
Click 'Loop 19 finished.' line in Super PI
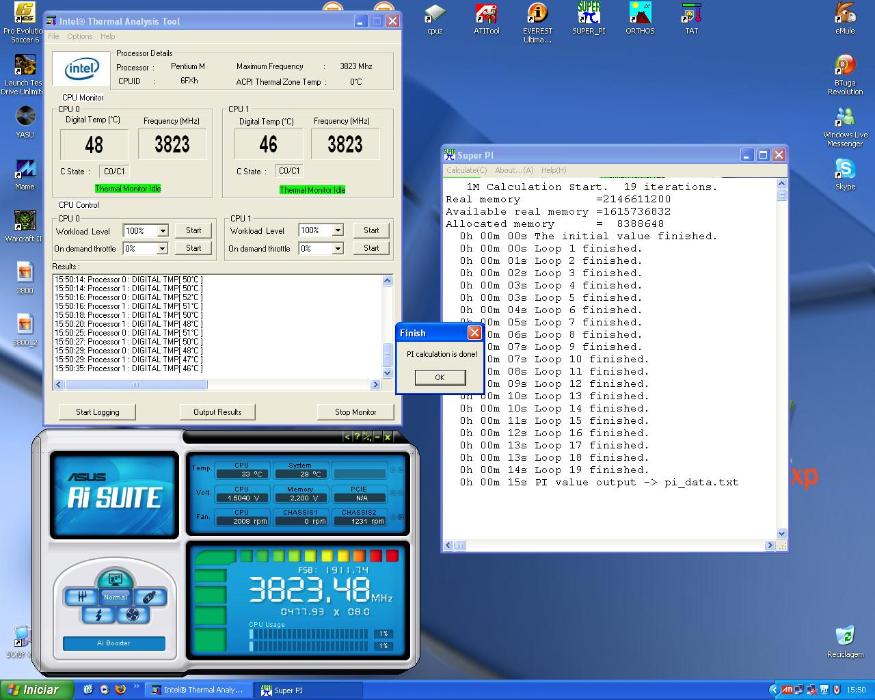(x=592, y=470)
